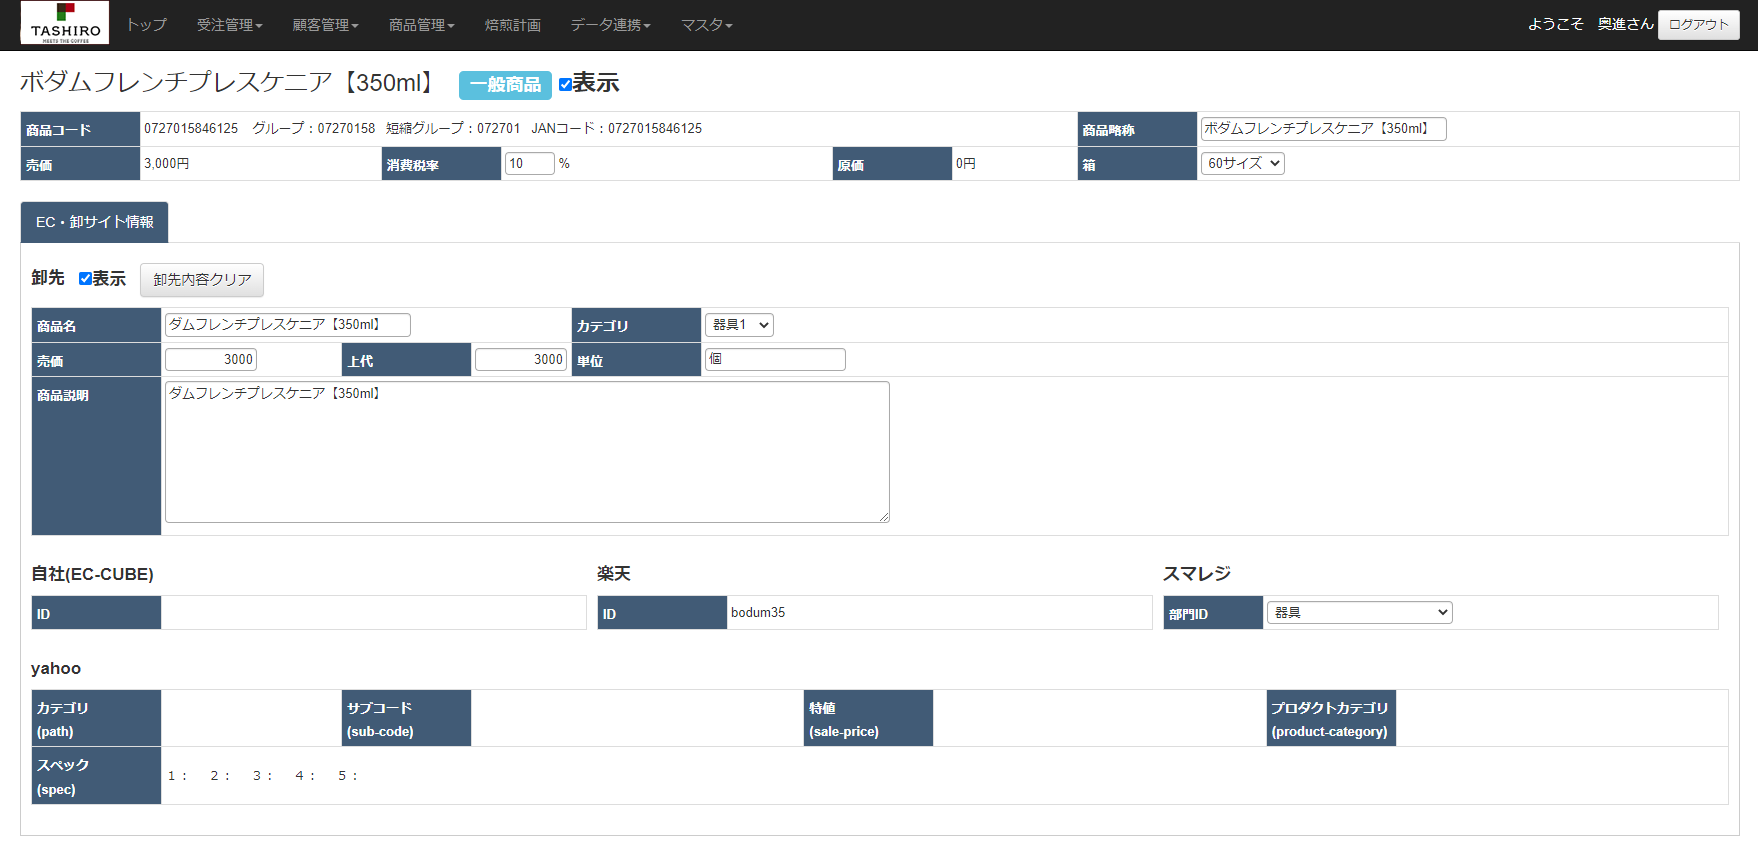The image size is (1758, 842).
Task: Open the スマレジ 部門ID dropdown
Action: tap(1359, 613)
